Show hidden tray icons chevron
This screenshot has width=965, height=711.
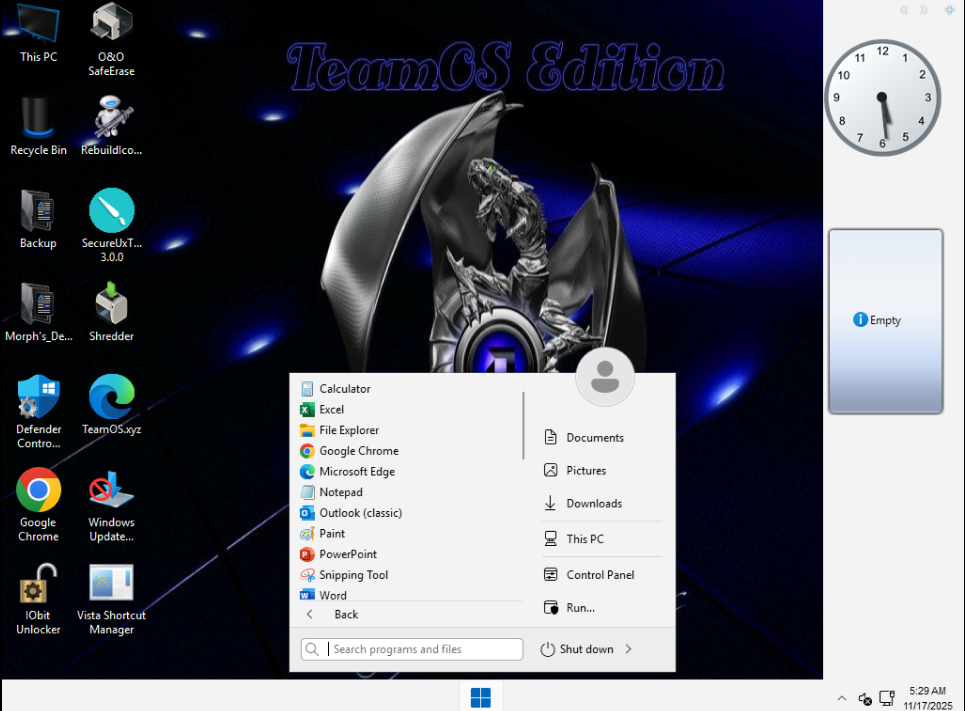pos(841,698)
